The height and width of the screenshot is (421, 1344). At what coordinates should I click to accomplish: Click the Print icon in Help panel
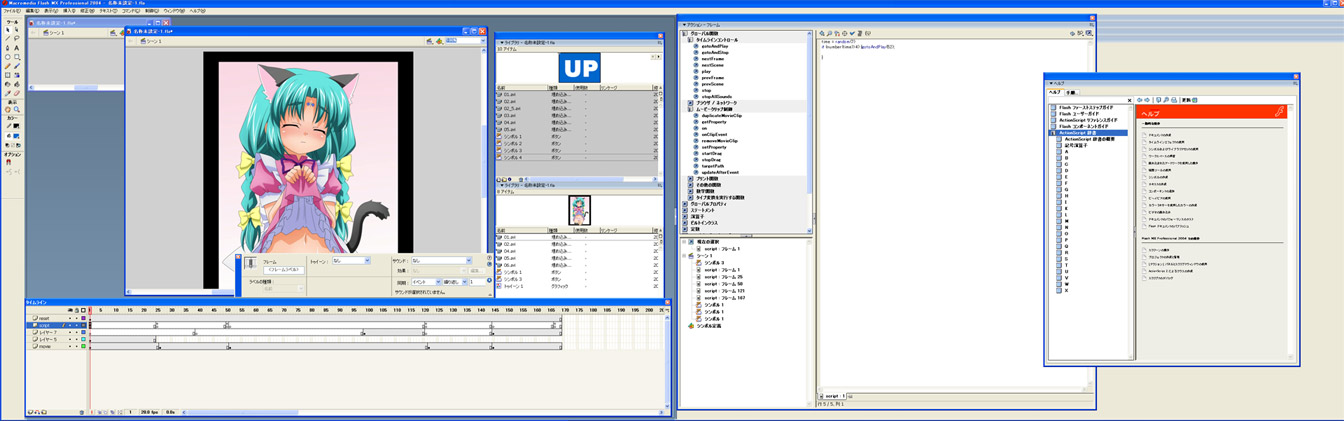point(1174,100)
